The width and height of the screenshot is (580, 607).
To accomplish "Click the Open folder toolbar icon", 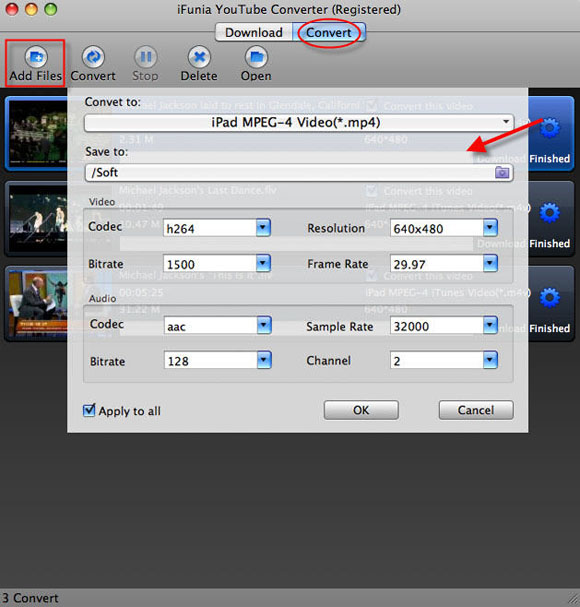I will (256, 57).
